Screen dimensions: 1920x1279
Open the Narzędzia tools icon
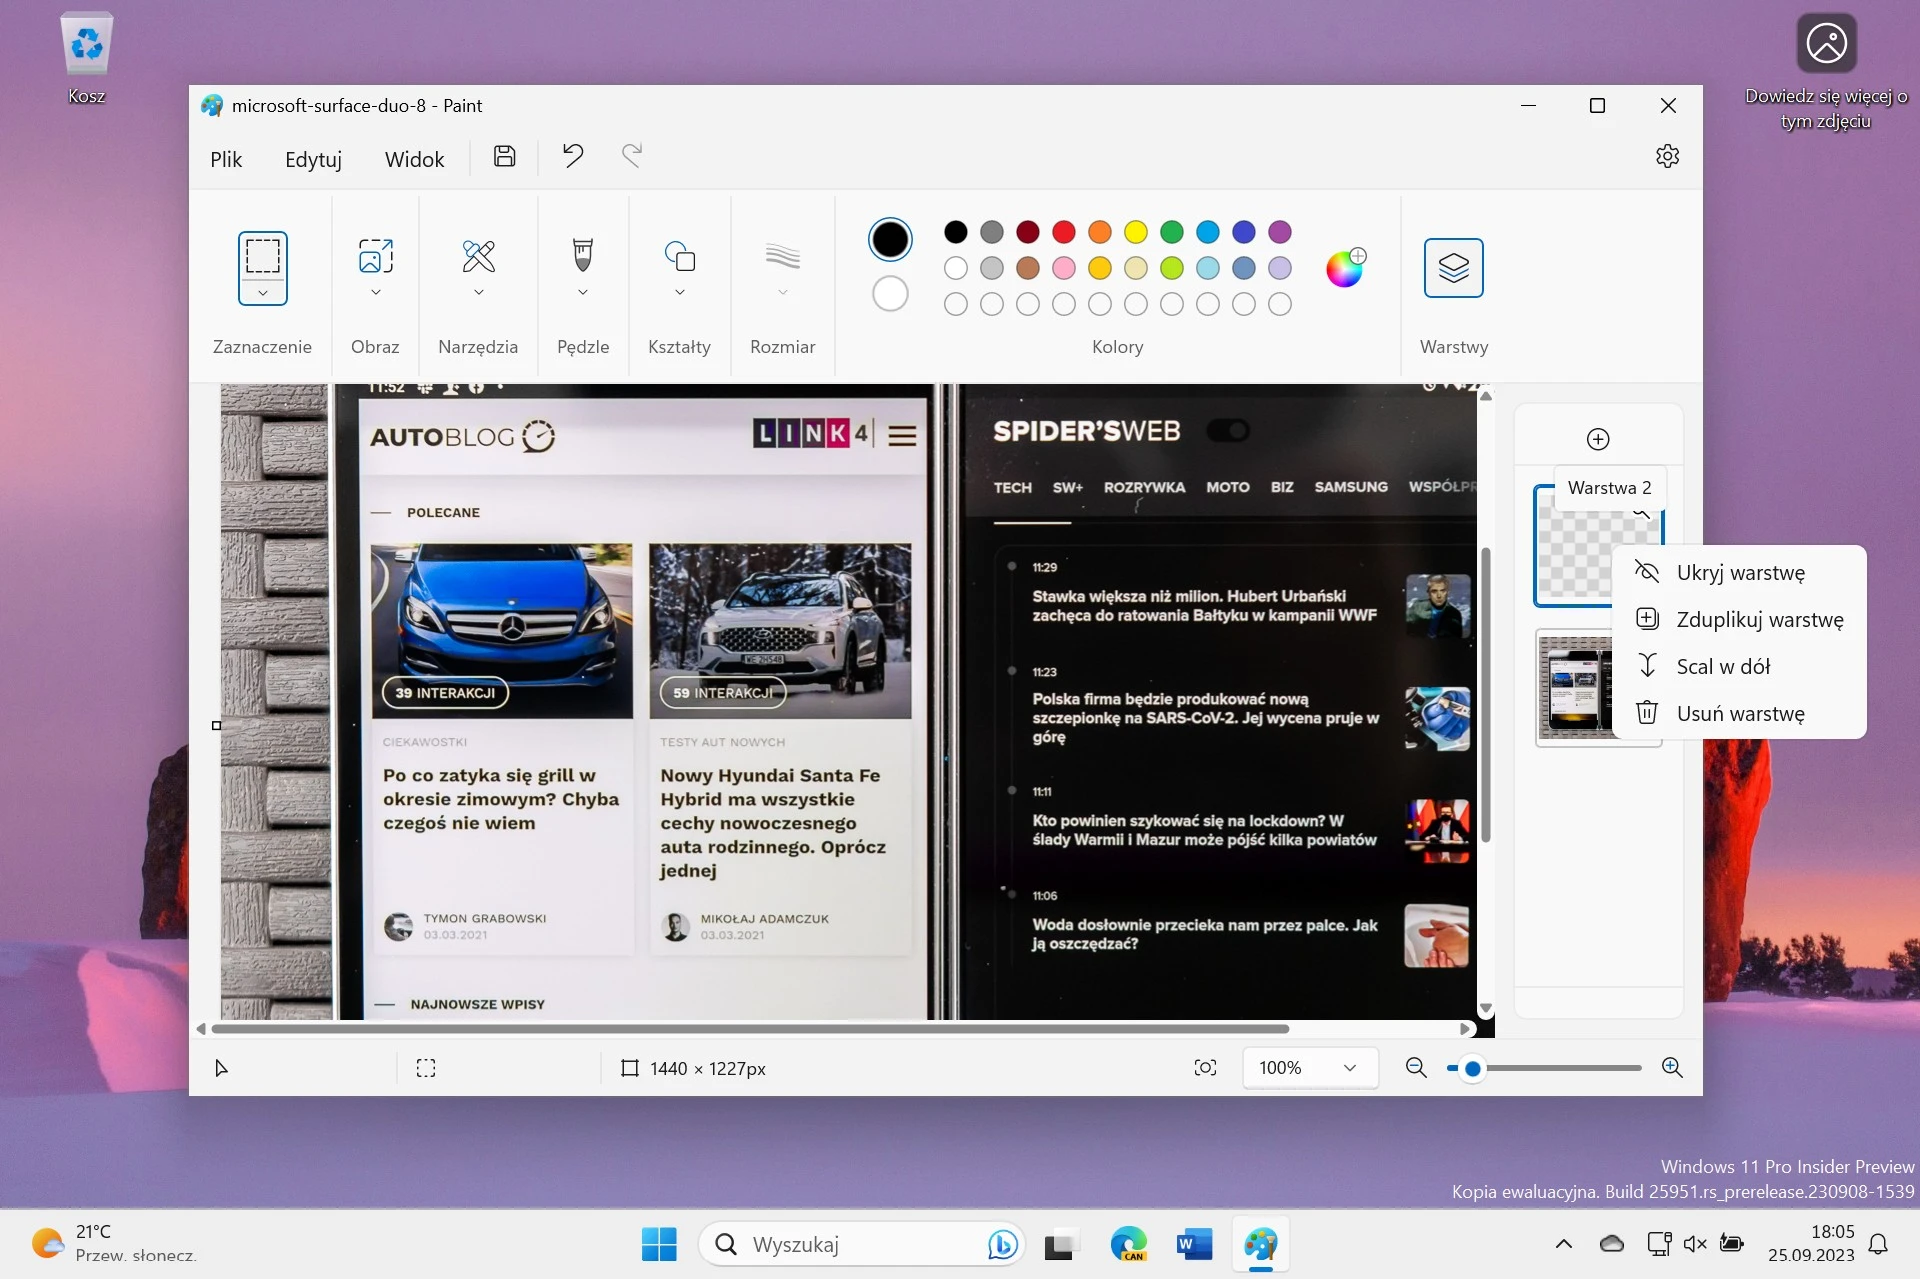click(479, 256)
